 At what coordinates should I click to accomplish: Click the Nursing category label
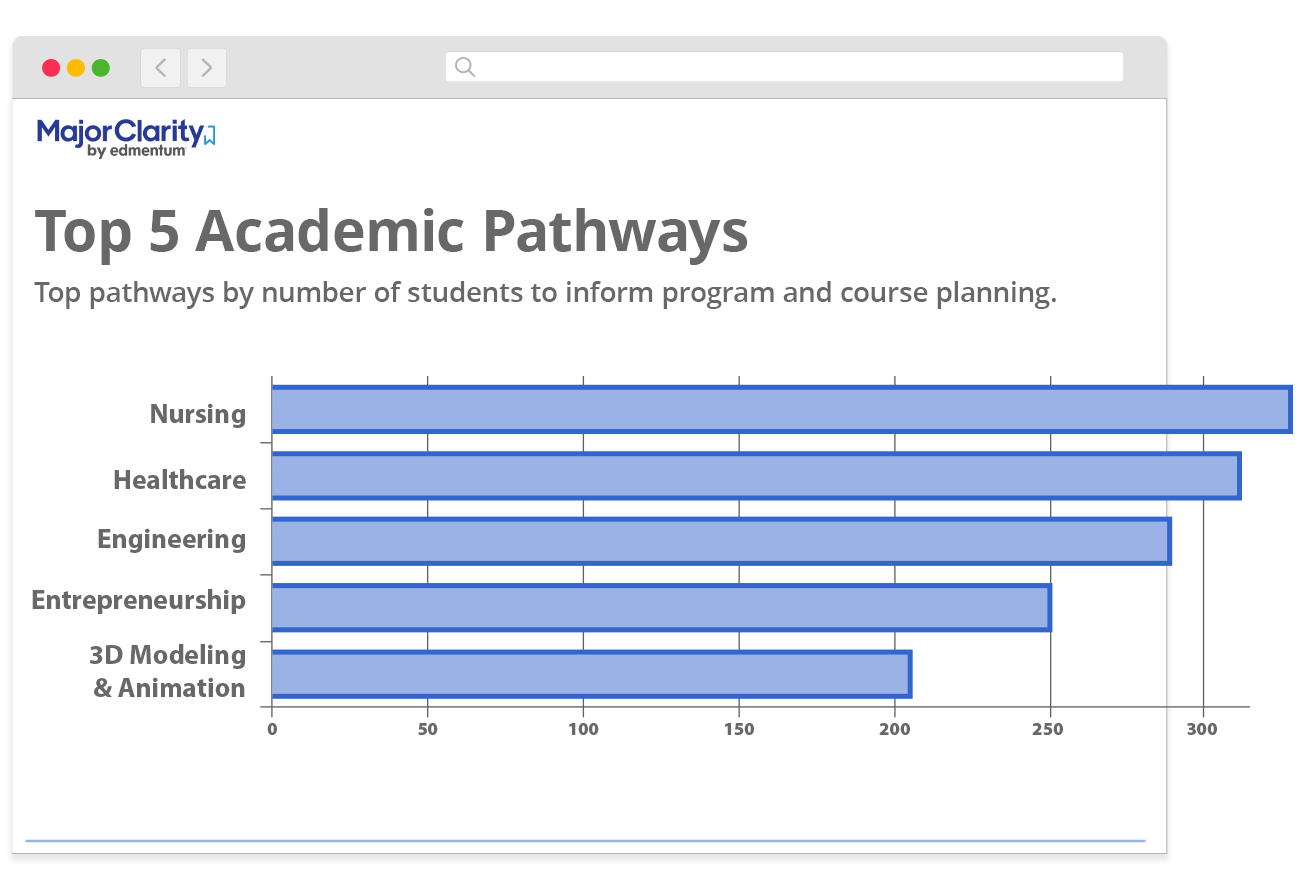point(198,414)
